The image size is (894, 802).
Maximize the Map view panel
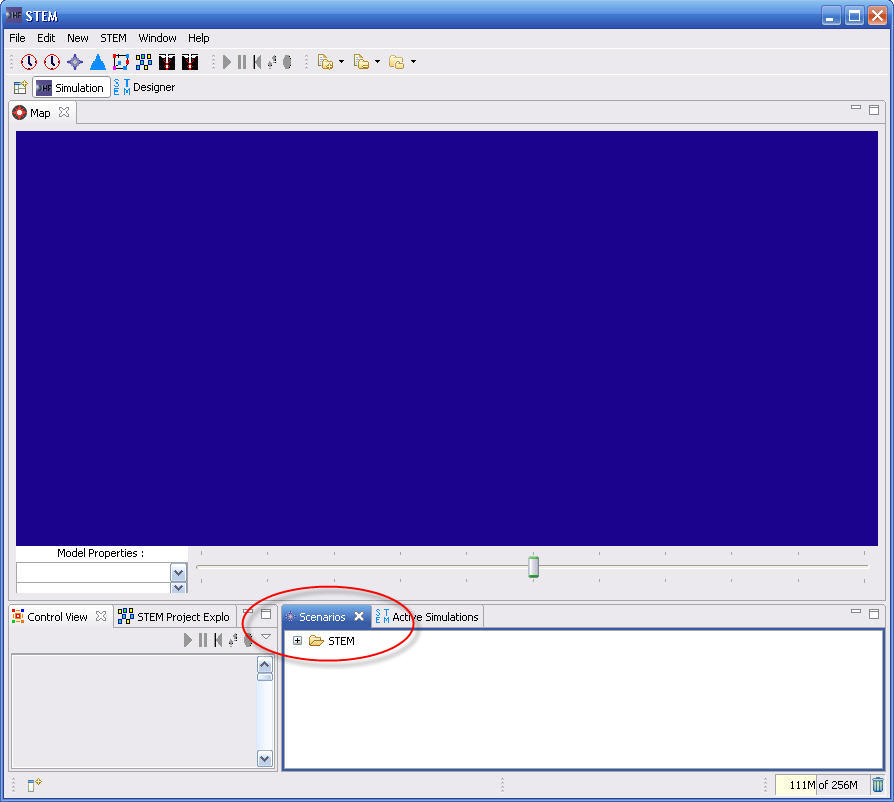873,110
